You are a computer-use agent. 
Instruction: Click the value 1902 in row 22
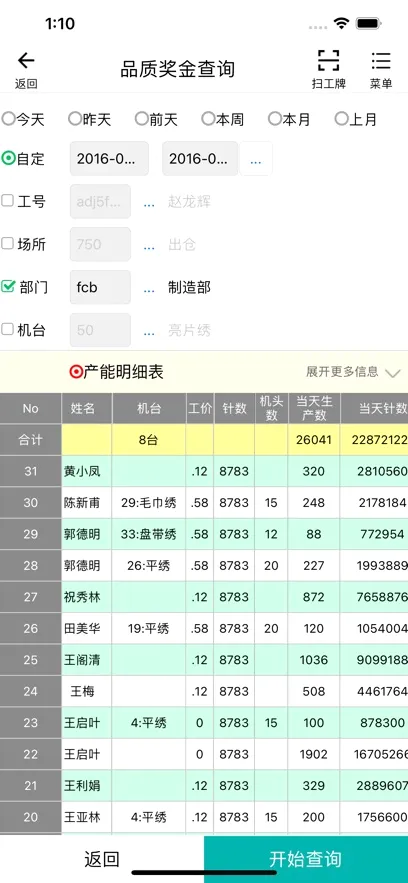[314, 754]
